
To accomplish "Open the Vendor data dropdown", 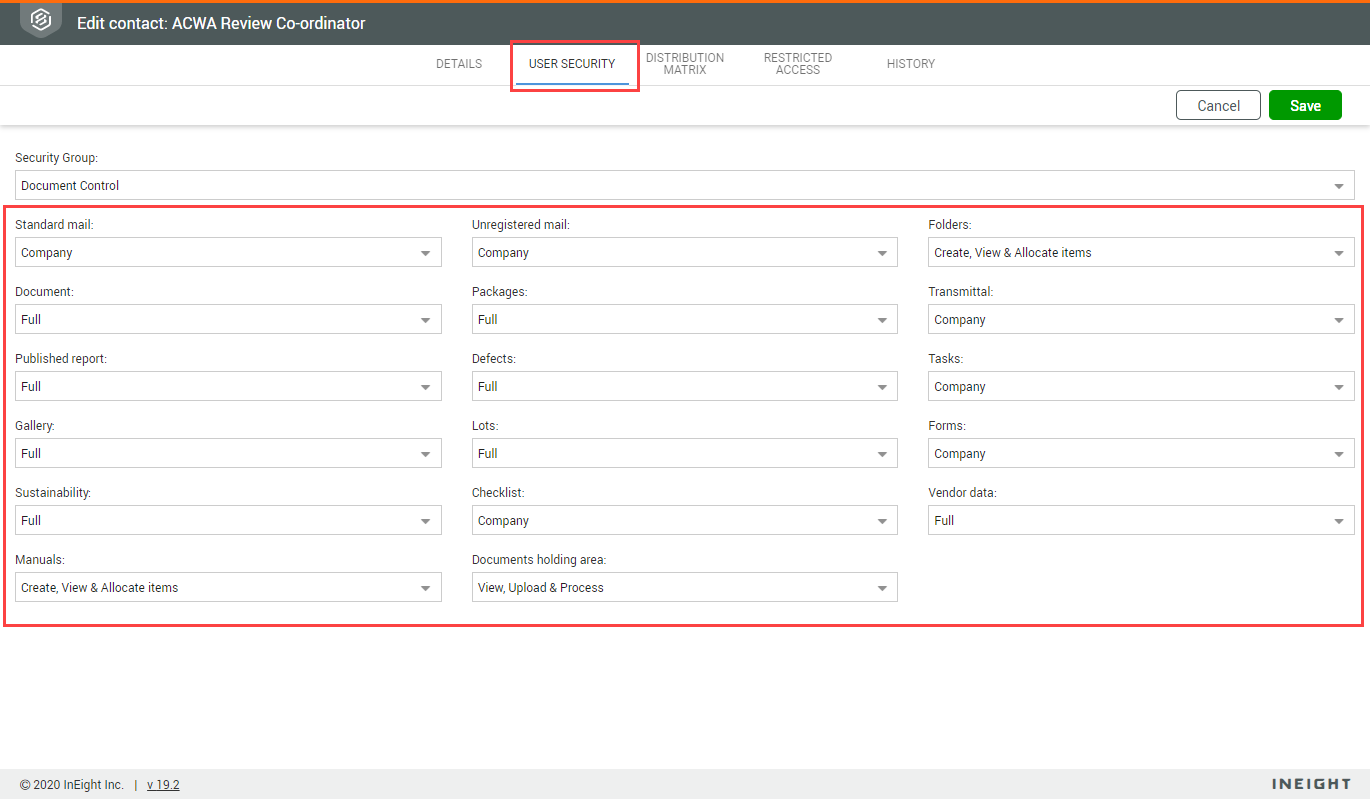I will click(1141, 521).
